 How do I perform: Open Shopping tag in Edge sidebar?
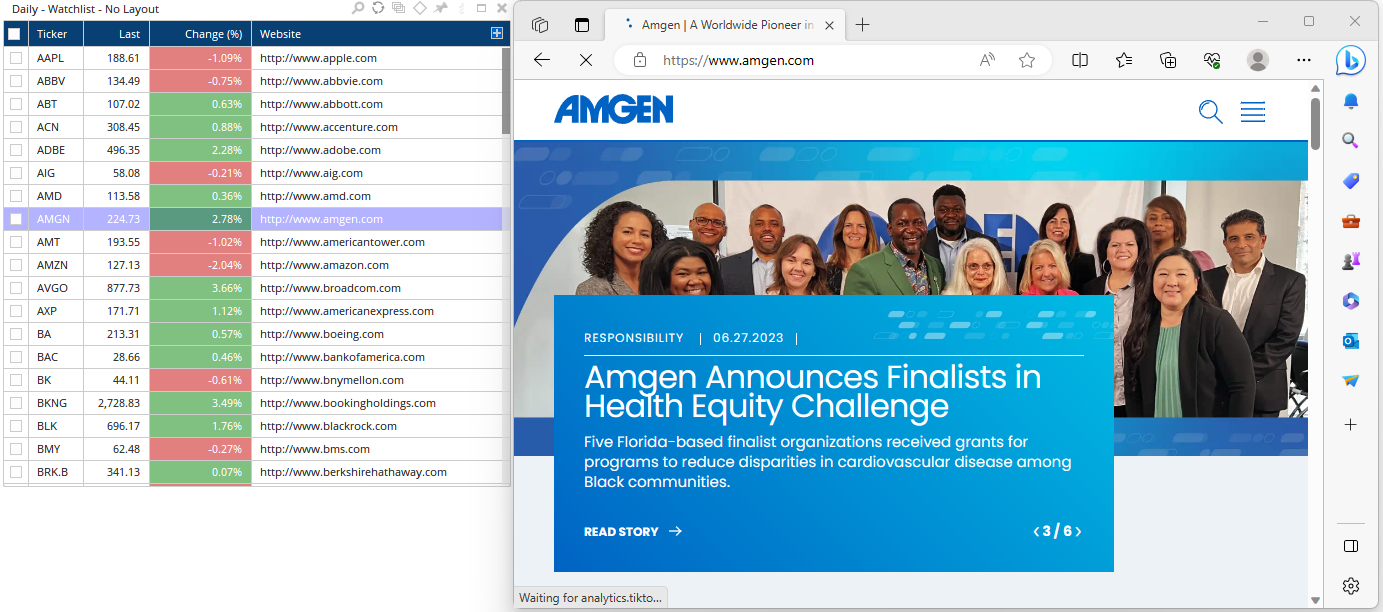(1351, 181)
